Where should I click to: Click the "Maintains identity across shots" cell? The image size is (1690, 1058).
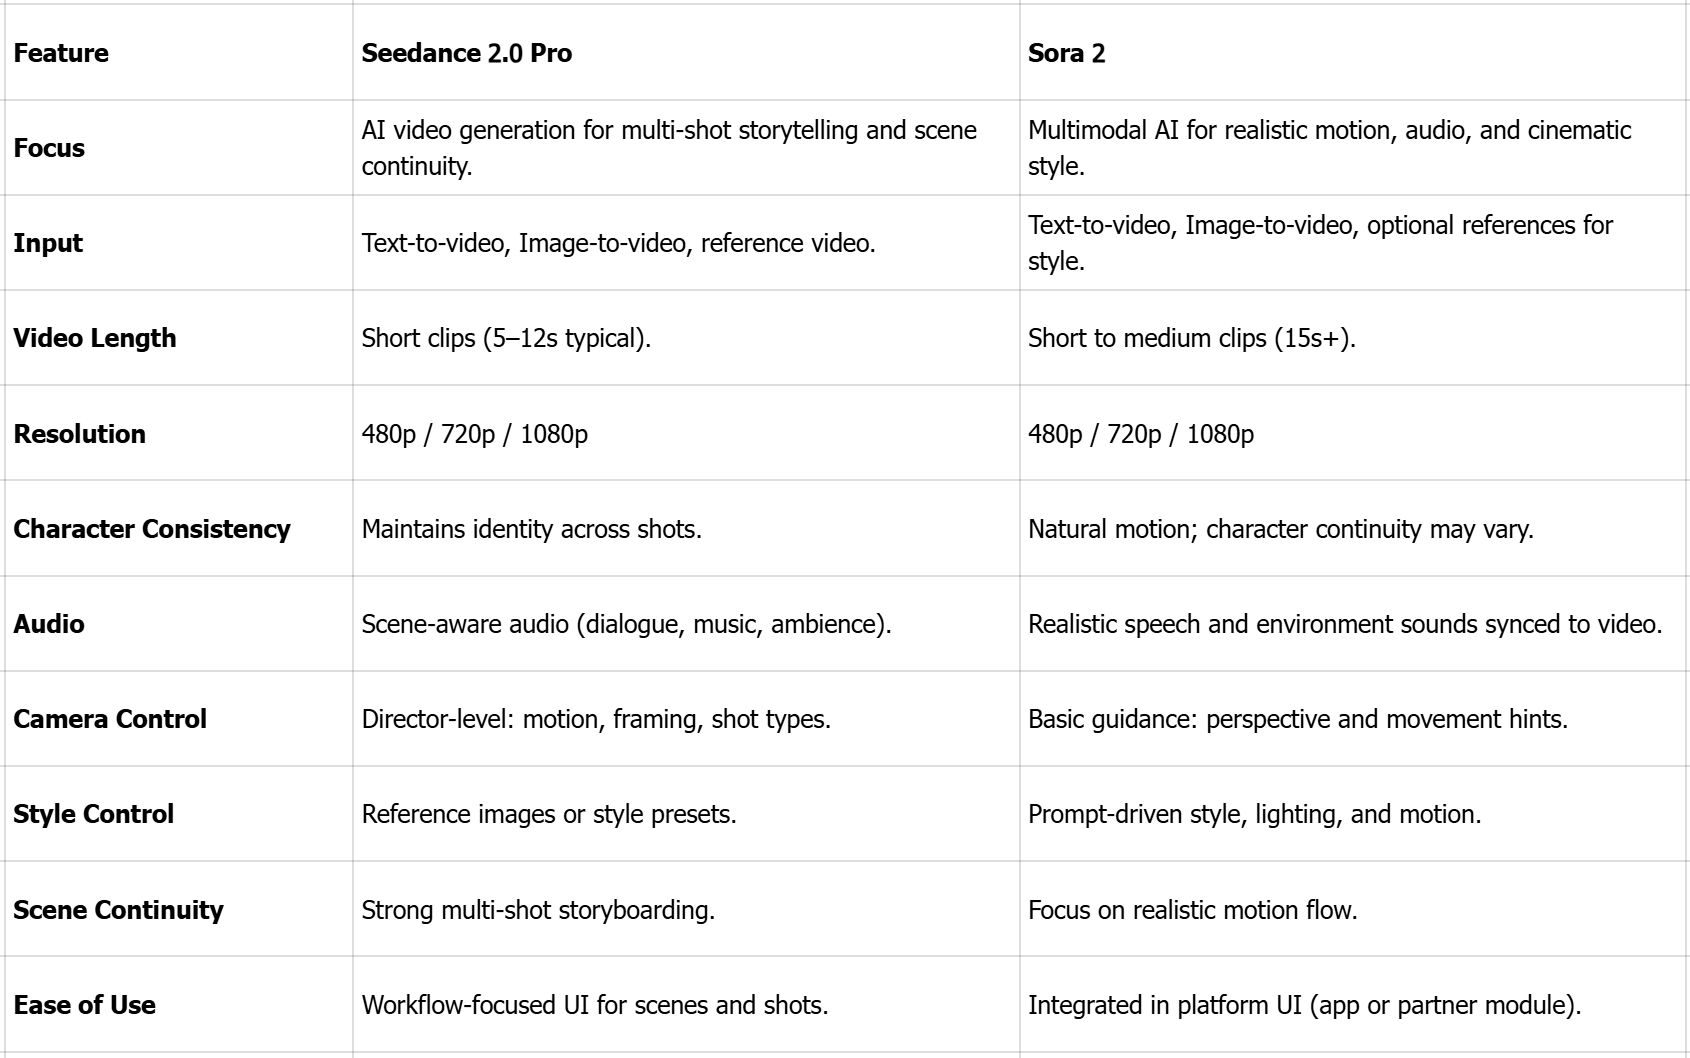[532, 529]
